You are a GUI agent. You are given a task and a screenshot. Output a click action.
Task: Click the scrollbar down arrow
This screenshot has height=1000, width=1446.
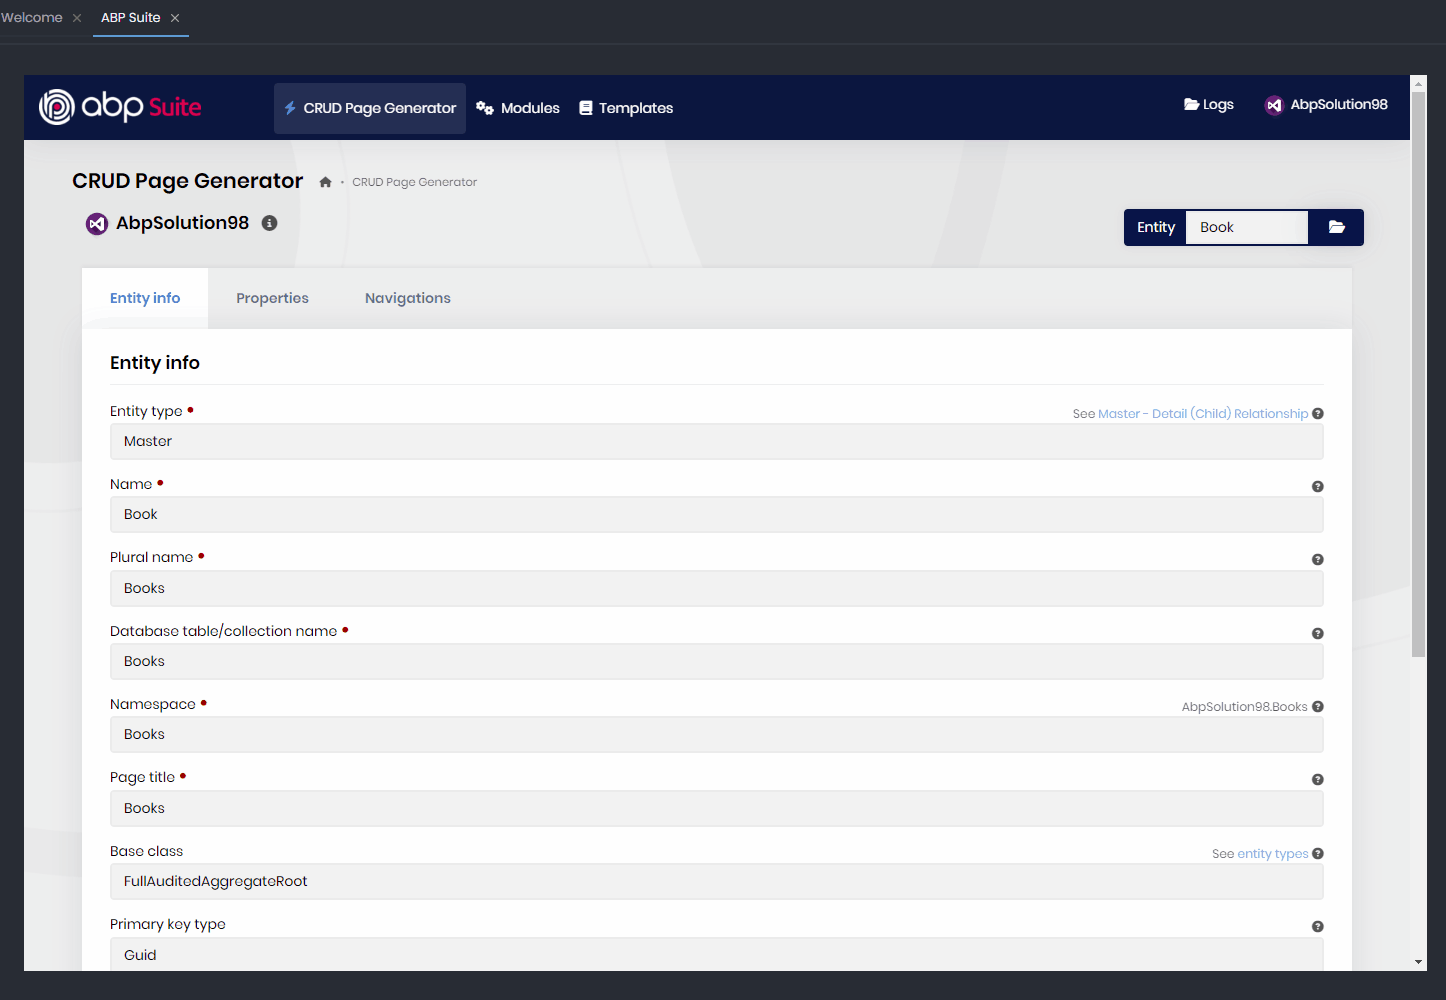(1419, 962)
